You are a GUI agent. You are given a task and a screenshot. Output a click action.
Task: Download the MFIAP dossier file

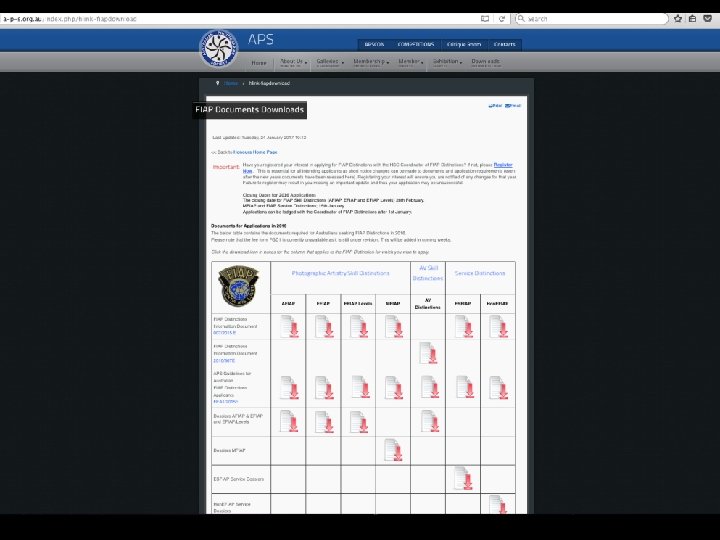(394, 450)
